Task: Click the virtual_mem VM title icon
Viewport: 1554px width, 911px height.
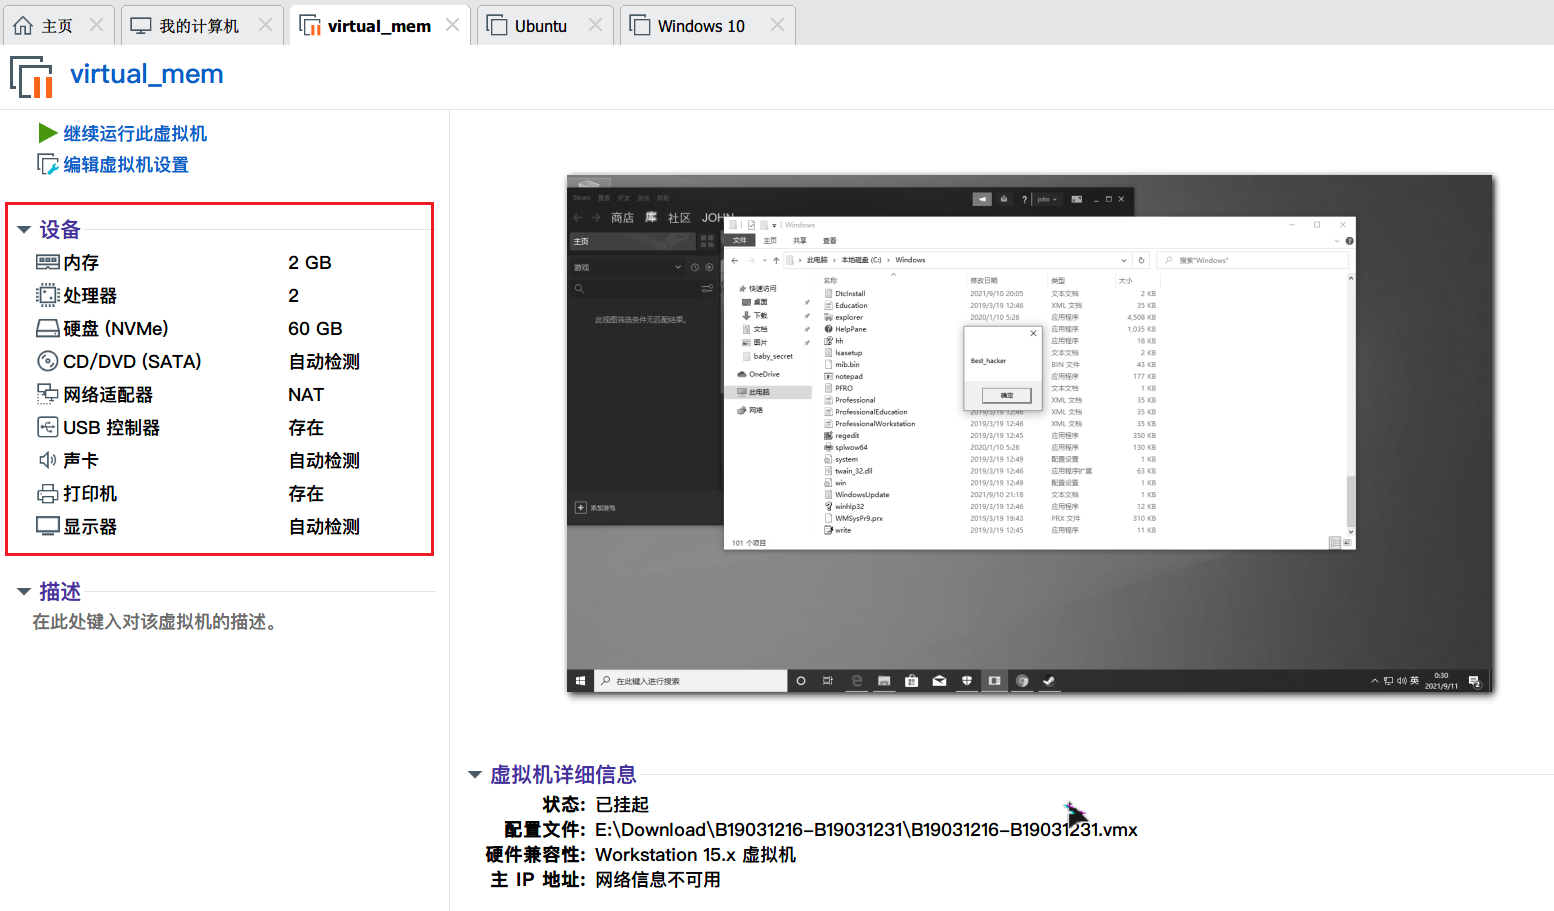Action: [31, 77]
